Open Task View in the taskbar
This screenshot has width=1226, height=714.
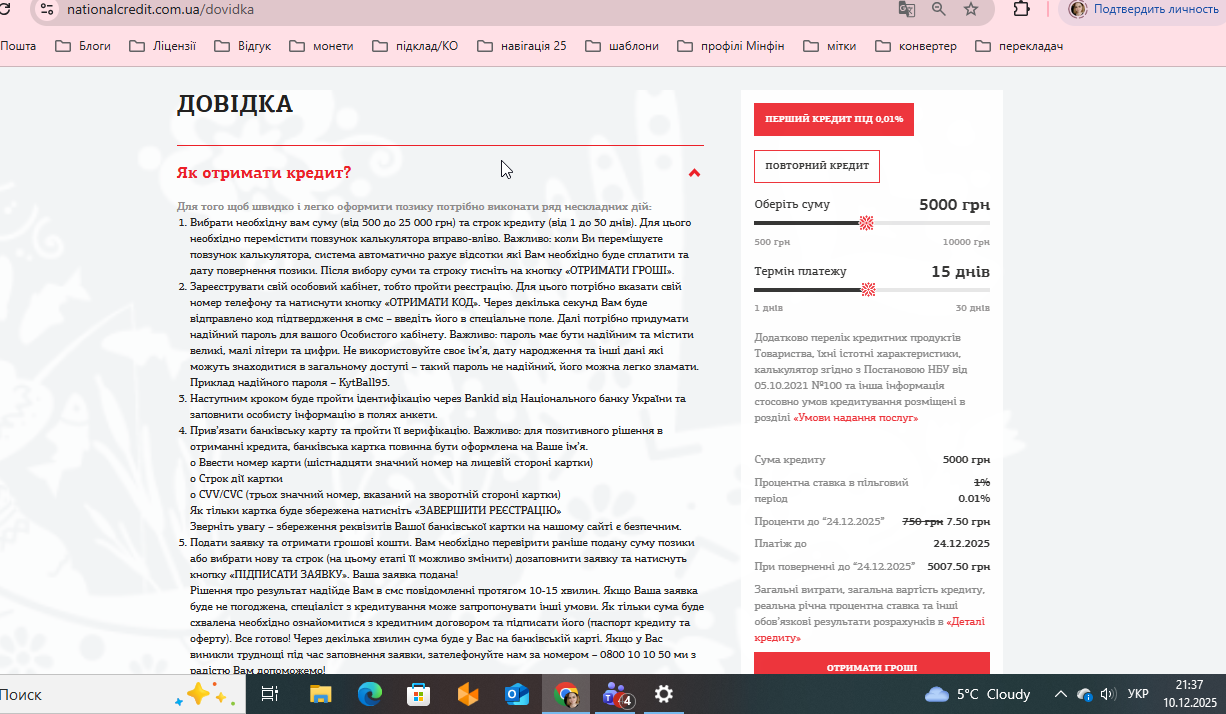click(x=269, y=693)
